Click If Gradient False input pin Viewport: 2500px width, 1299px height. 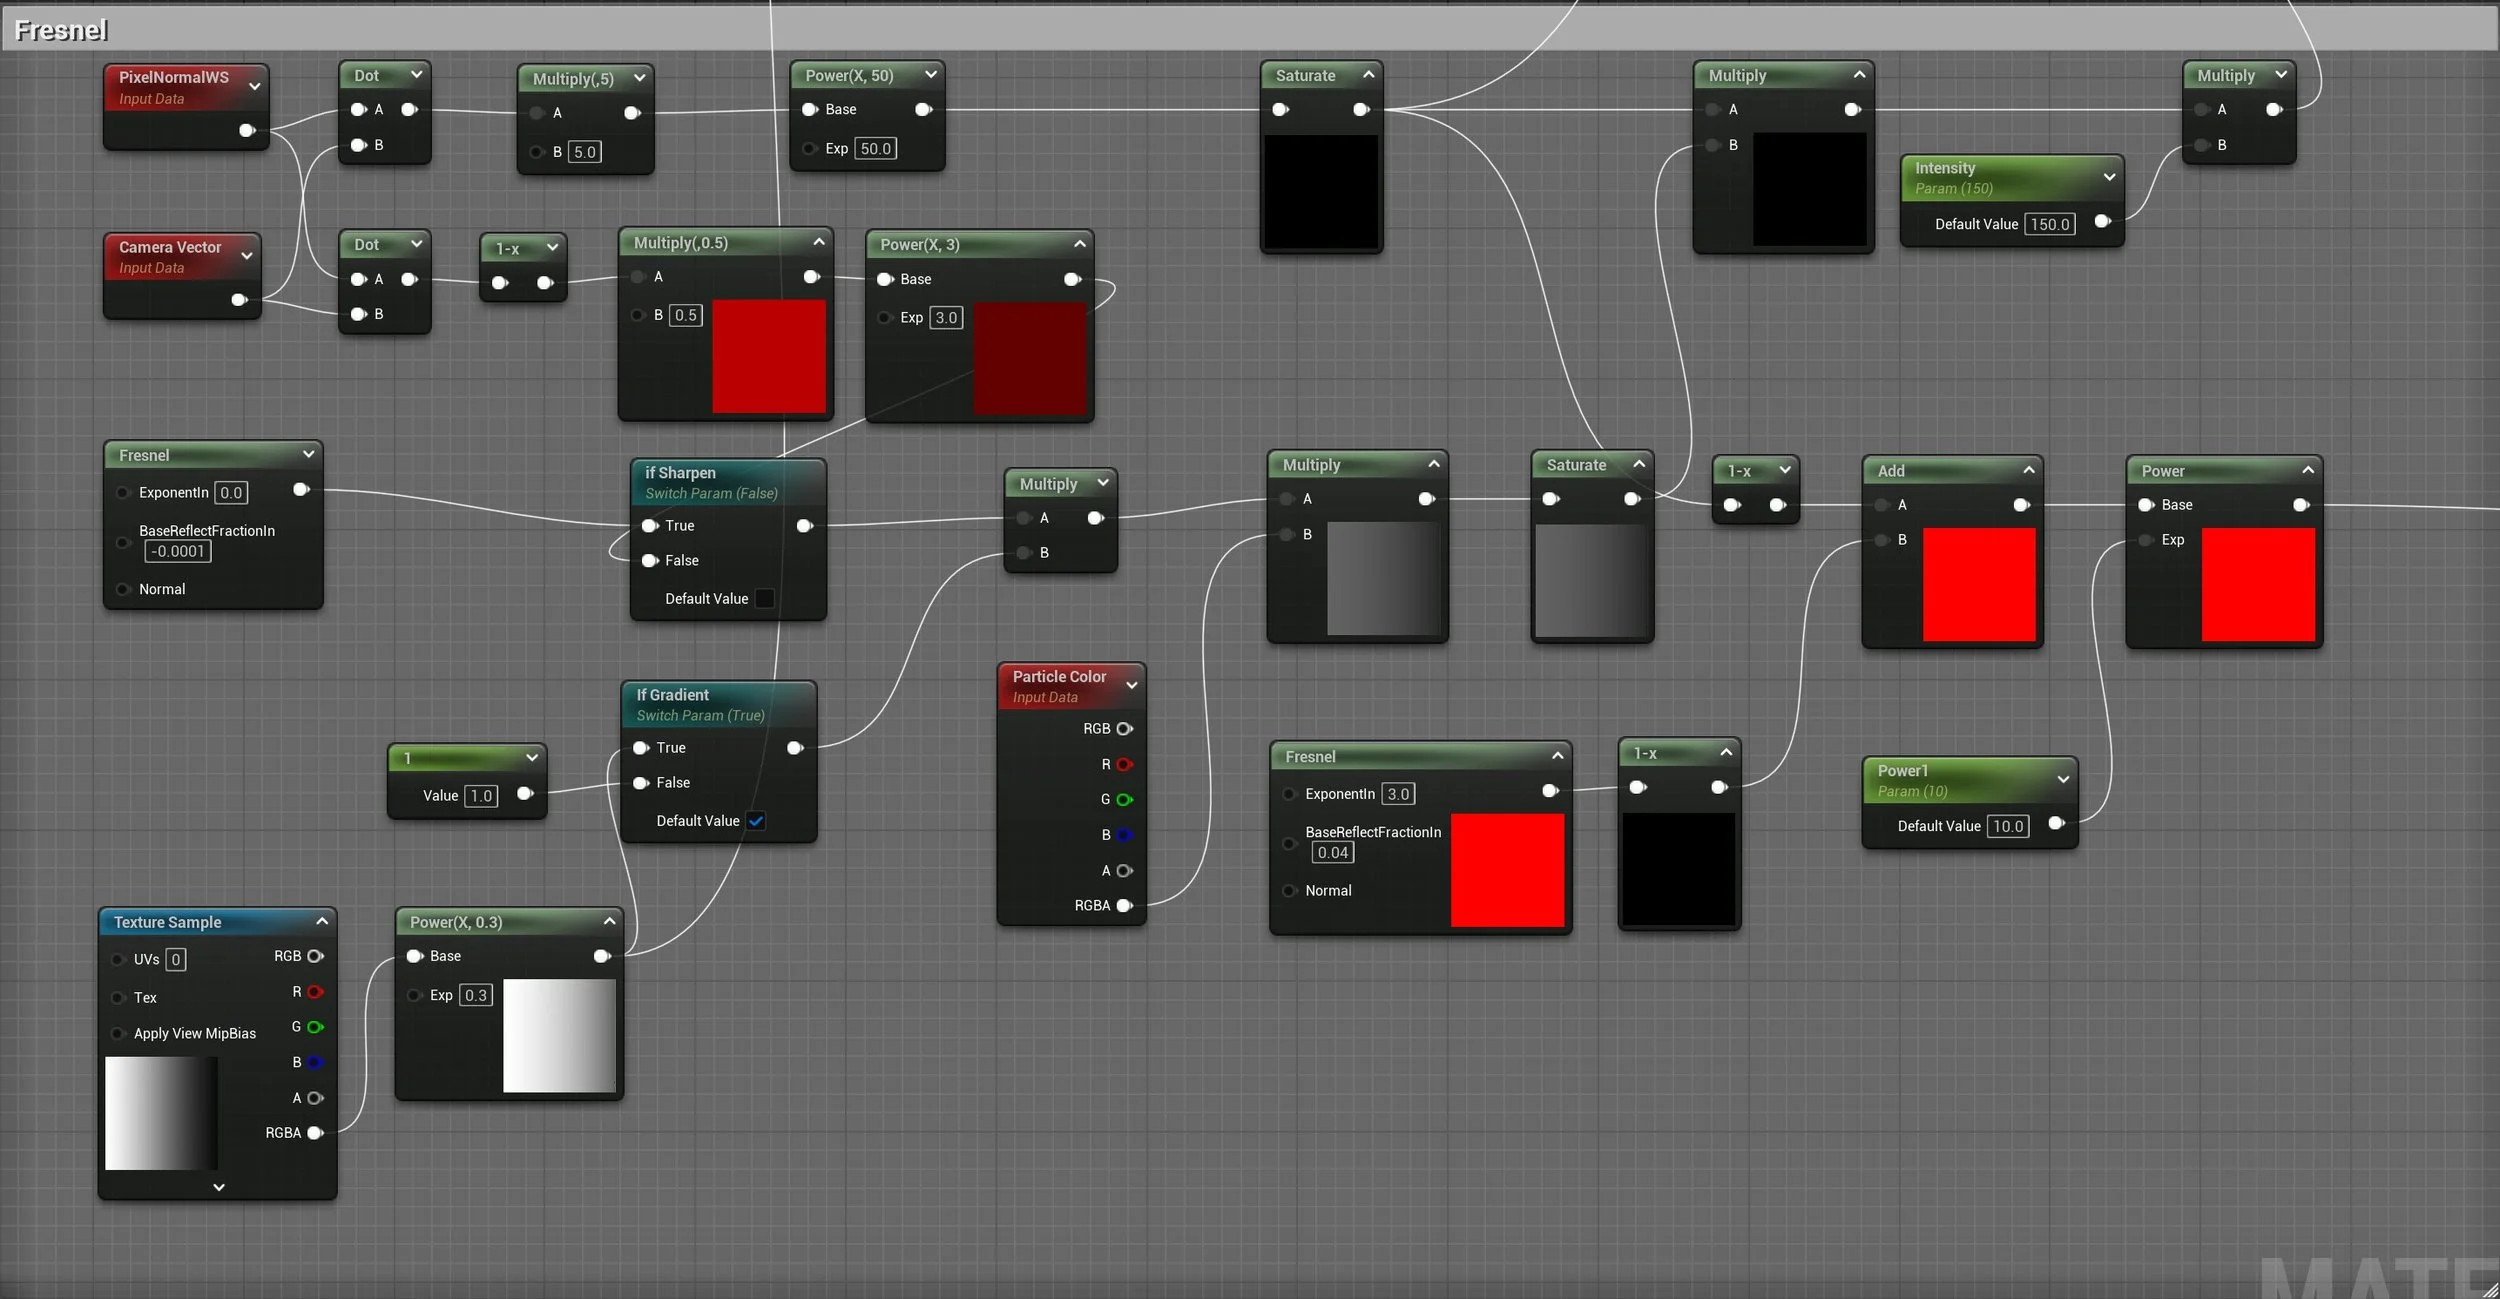[x=641, y=782]
